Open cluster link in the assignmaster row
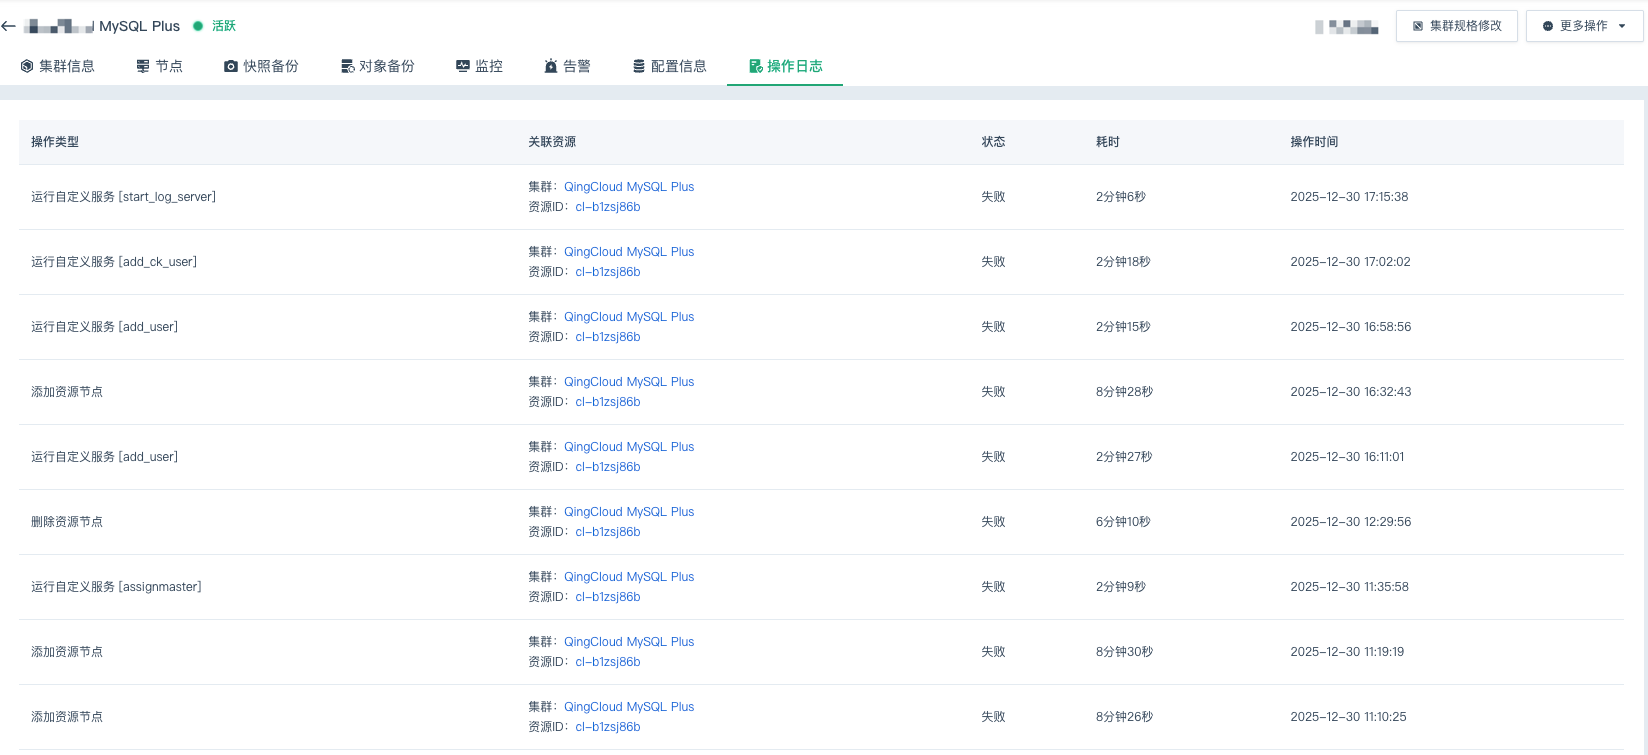 (629, 577)
